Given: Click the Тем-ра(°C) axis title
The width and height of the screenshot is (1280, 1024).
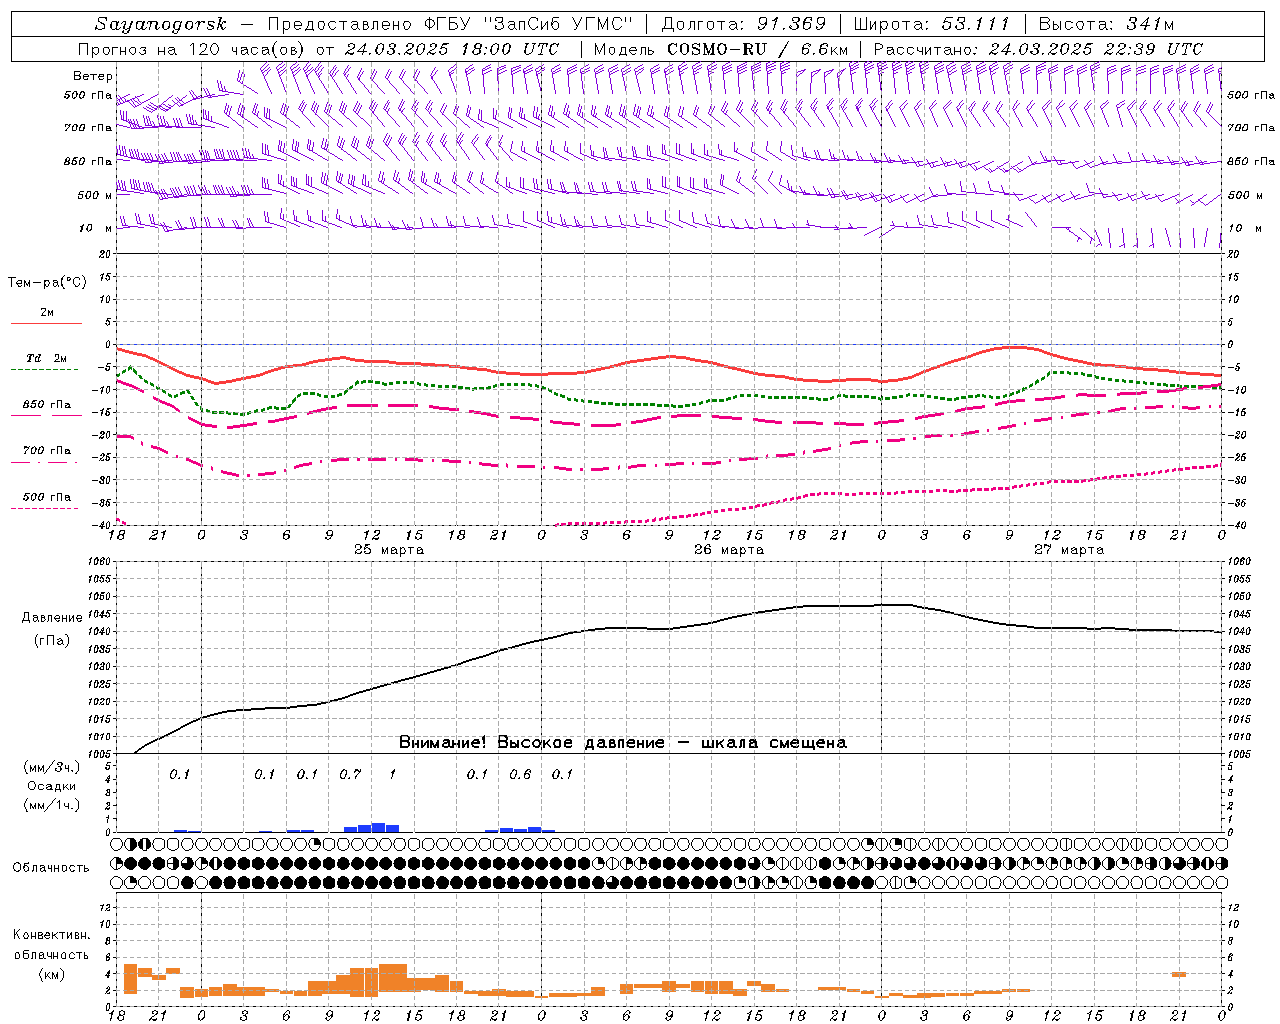Looking at the screenshot, I should coord(47,283).
